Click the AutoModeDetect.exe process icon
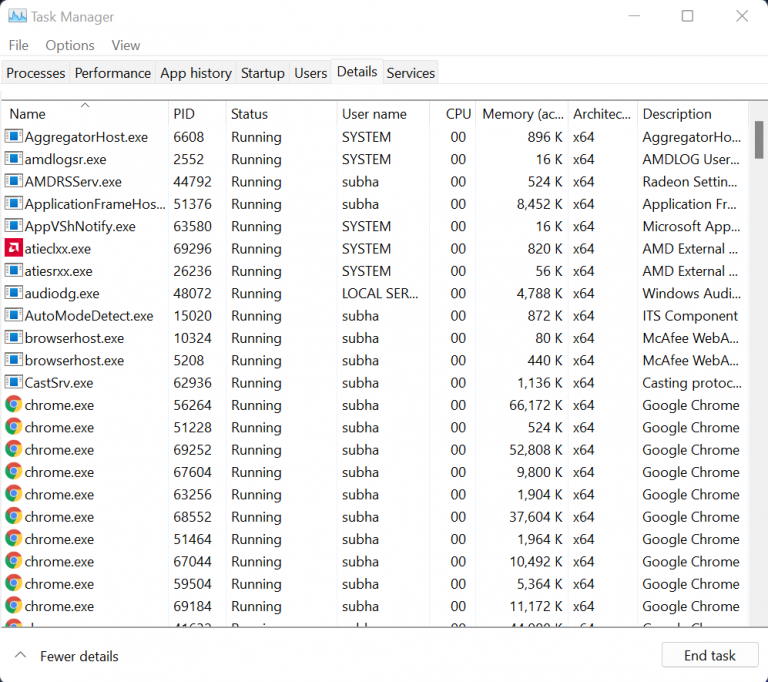Viewport: 768px width, 682px height. (13, 315)
